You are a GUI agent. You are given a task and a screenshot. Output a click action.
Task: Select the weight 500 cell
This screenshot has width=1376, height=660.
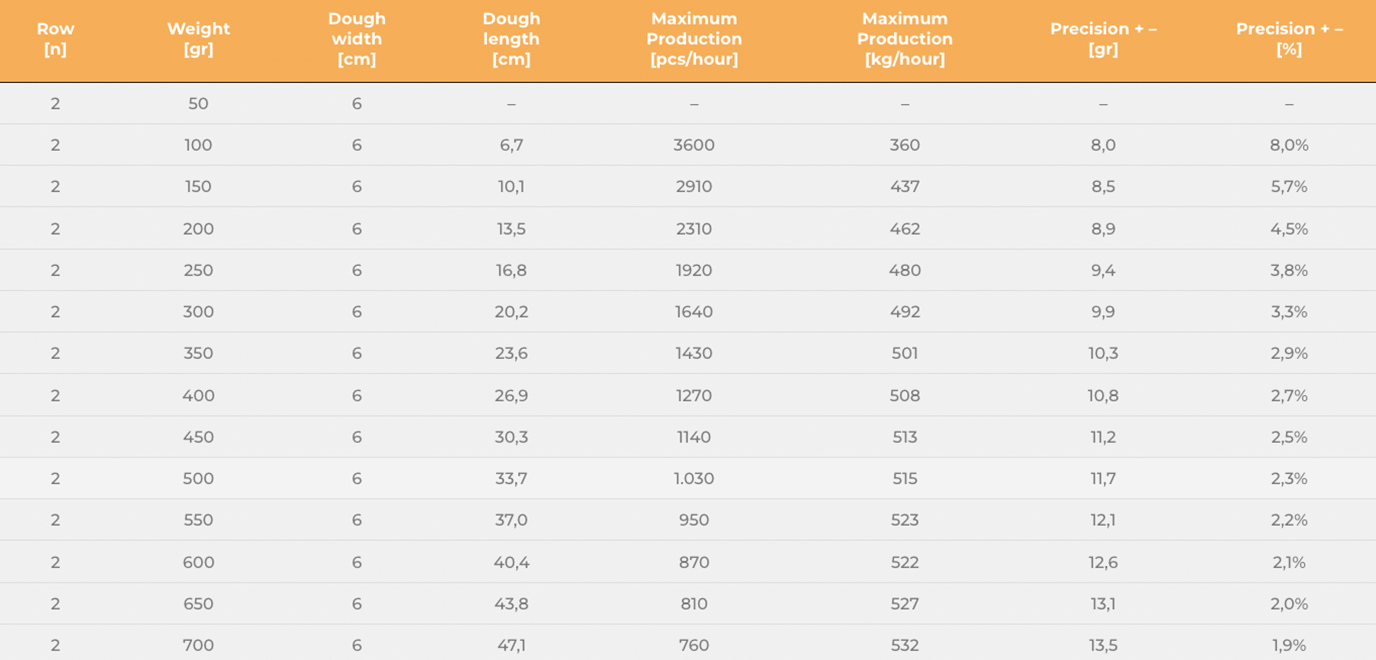[x=198, y=479]
